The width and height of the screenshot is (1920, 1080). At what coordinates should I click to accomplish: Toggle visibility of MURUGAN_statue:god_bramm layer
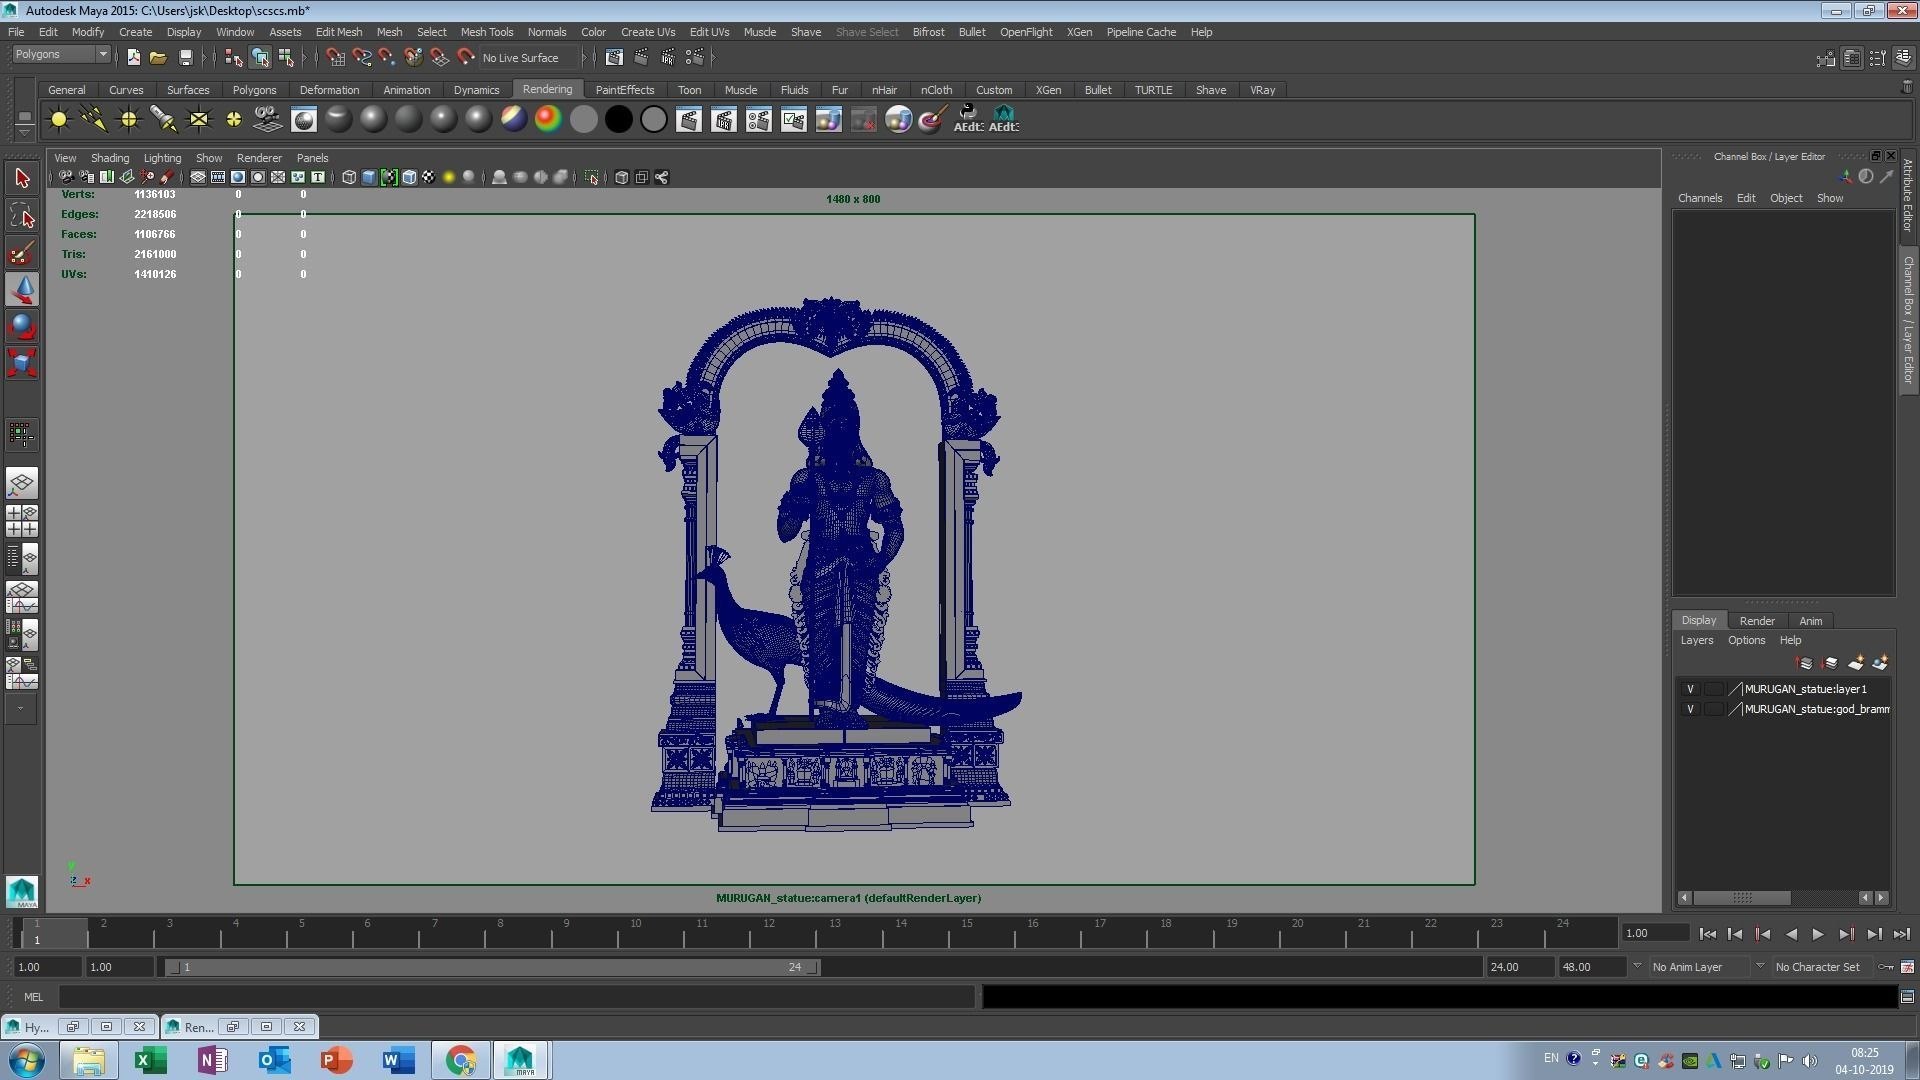(x=1690, y=709)
